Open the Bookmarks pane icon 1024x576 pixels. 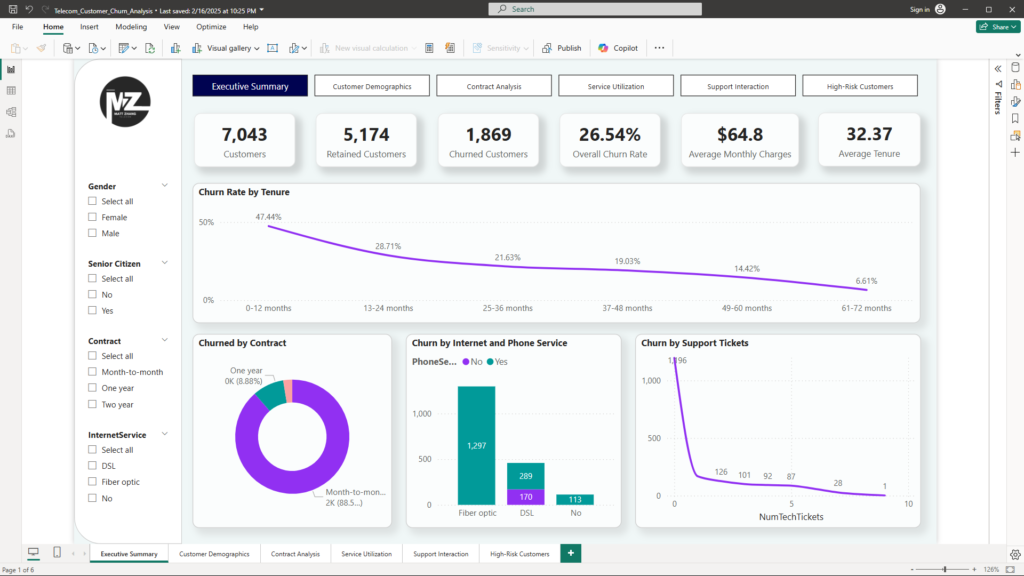coord(1015,118)
